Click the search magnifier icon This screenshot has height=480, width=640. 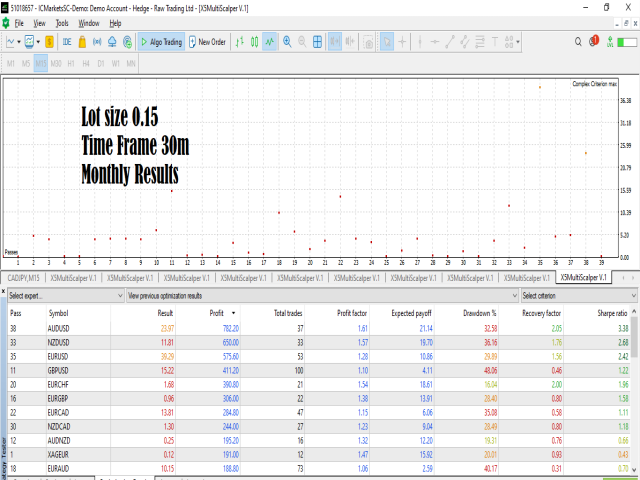(x=578, y=42)
